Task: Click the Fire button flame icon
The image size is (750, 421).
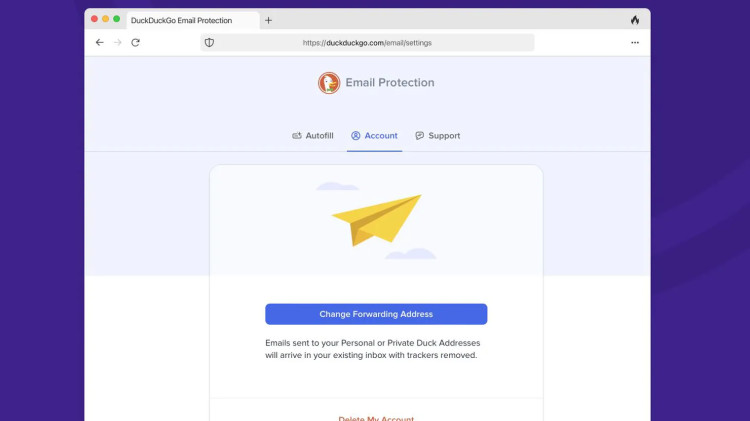Action: (635, 20)
